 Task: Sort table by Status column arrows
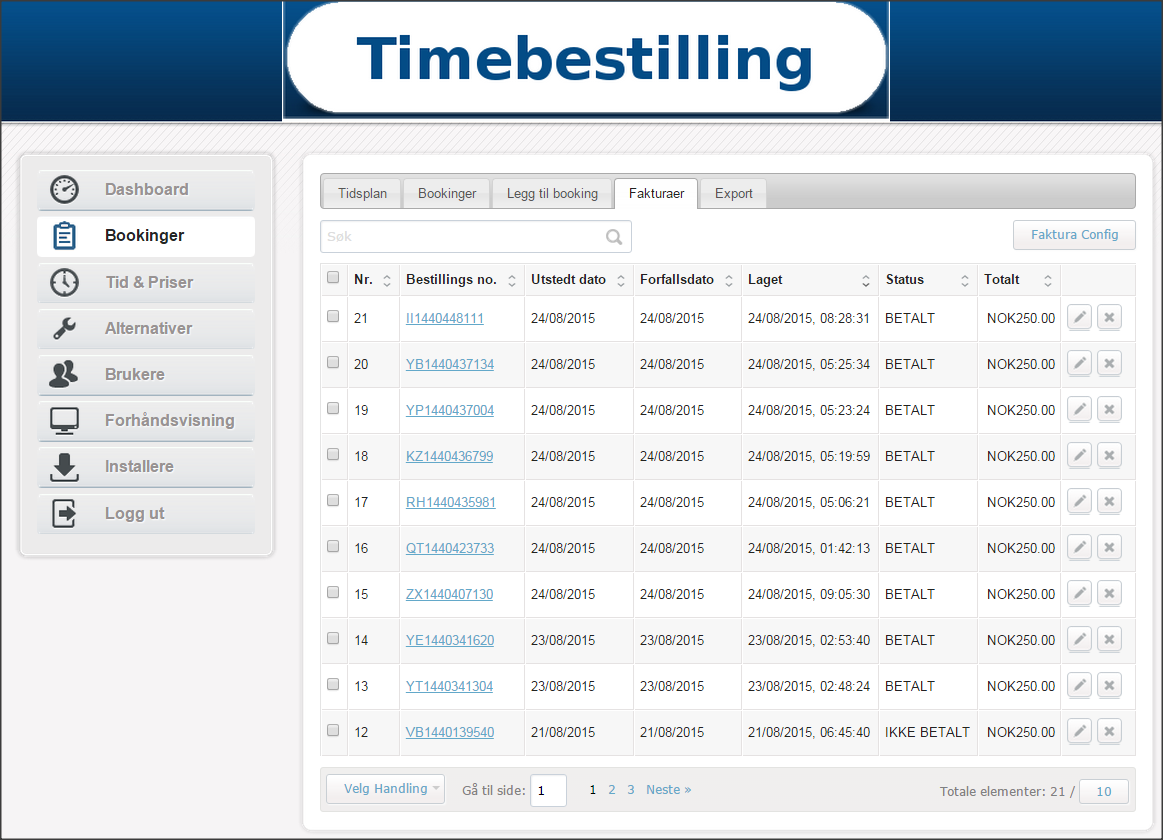point(965,281)
